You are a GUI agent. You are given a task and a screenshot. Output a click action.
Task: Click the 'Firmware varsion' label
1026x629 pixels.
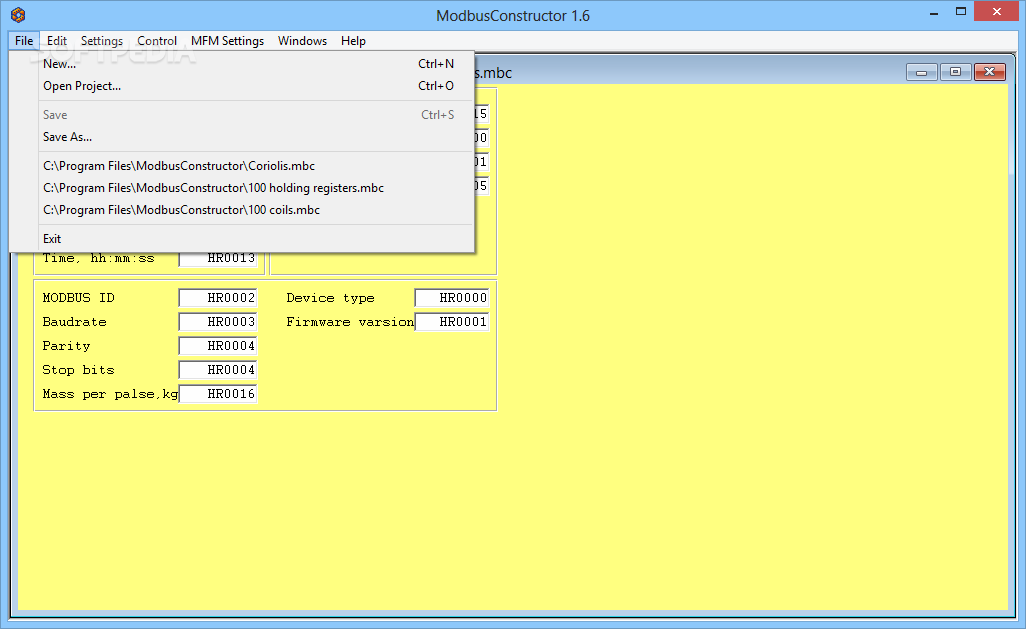350,322
